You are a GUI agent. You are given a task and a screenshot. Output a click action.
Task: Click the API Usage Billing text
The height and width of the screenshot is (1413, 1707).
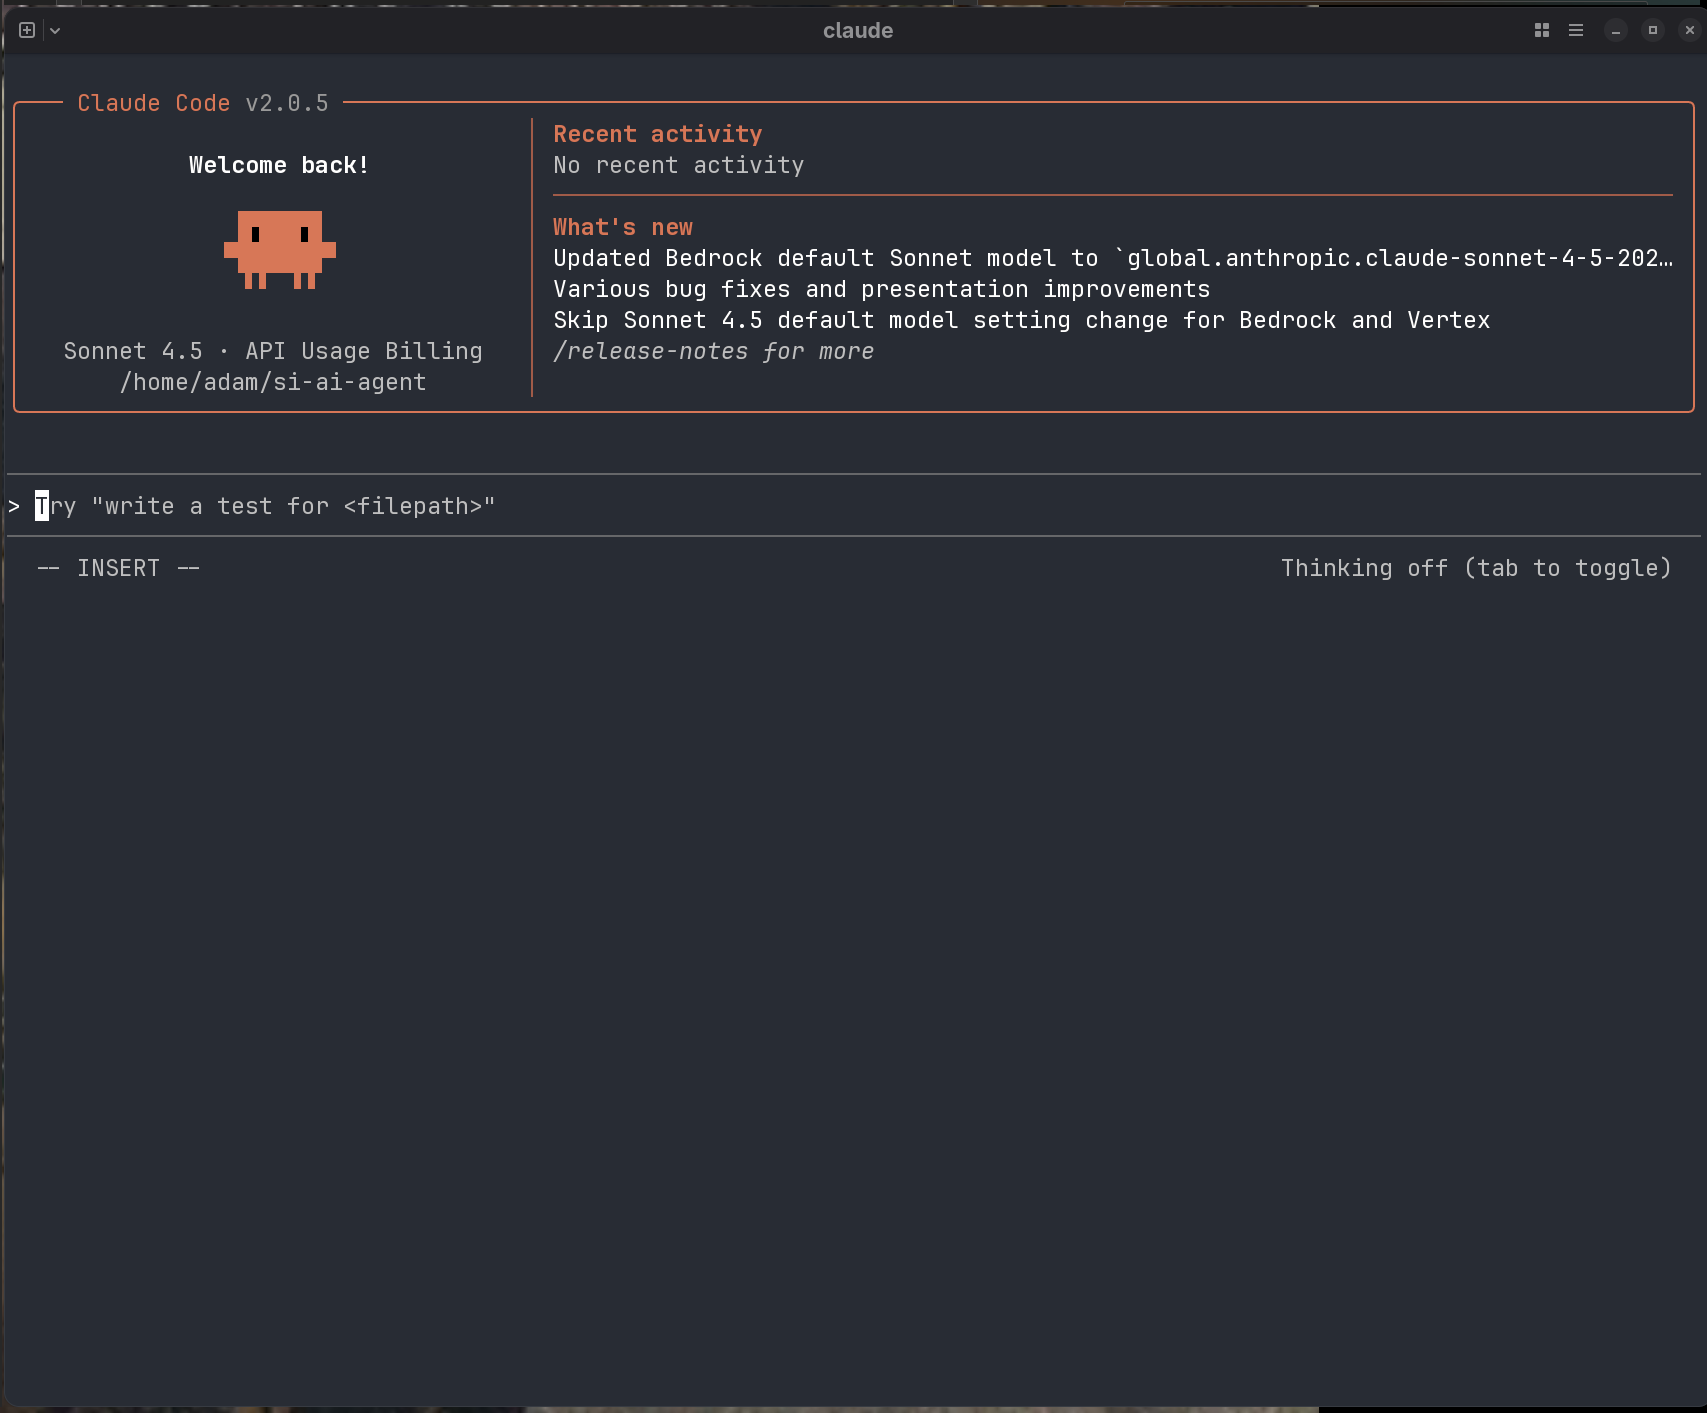pos(364,351)
